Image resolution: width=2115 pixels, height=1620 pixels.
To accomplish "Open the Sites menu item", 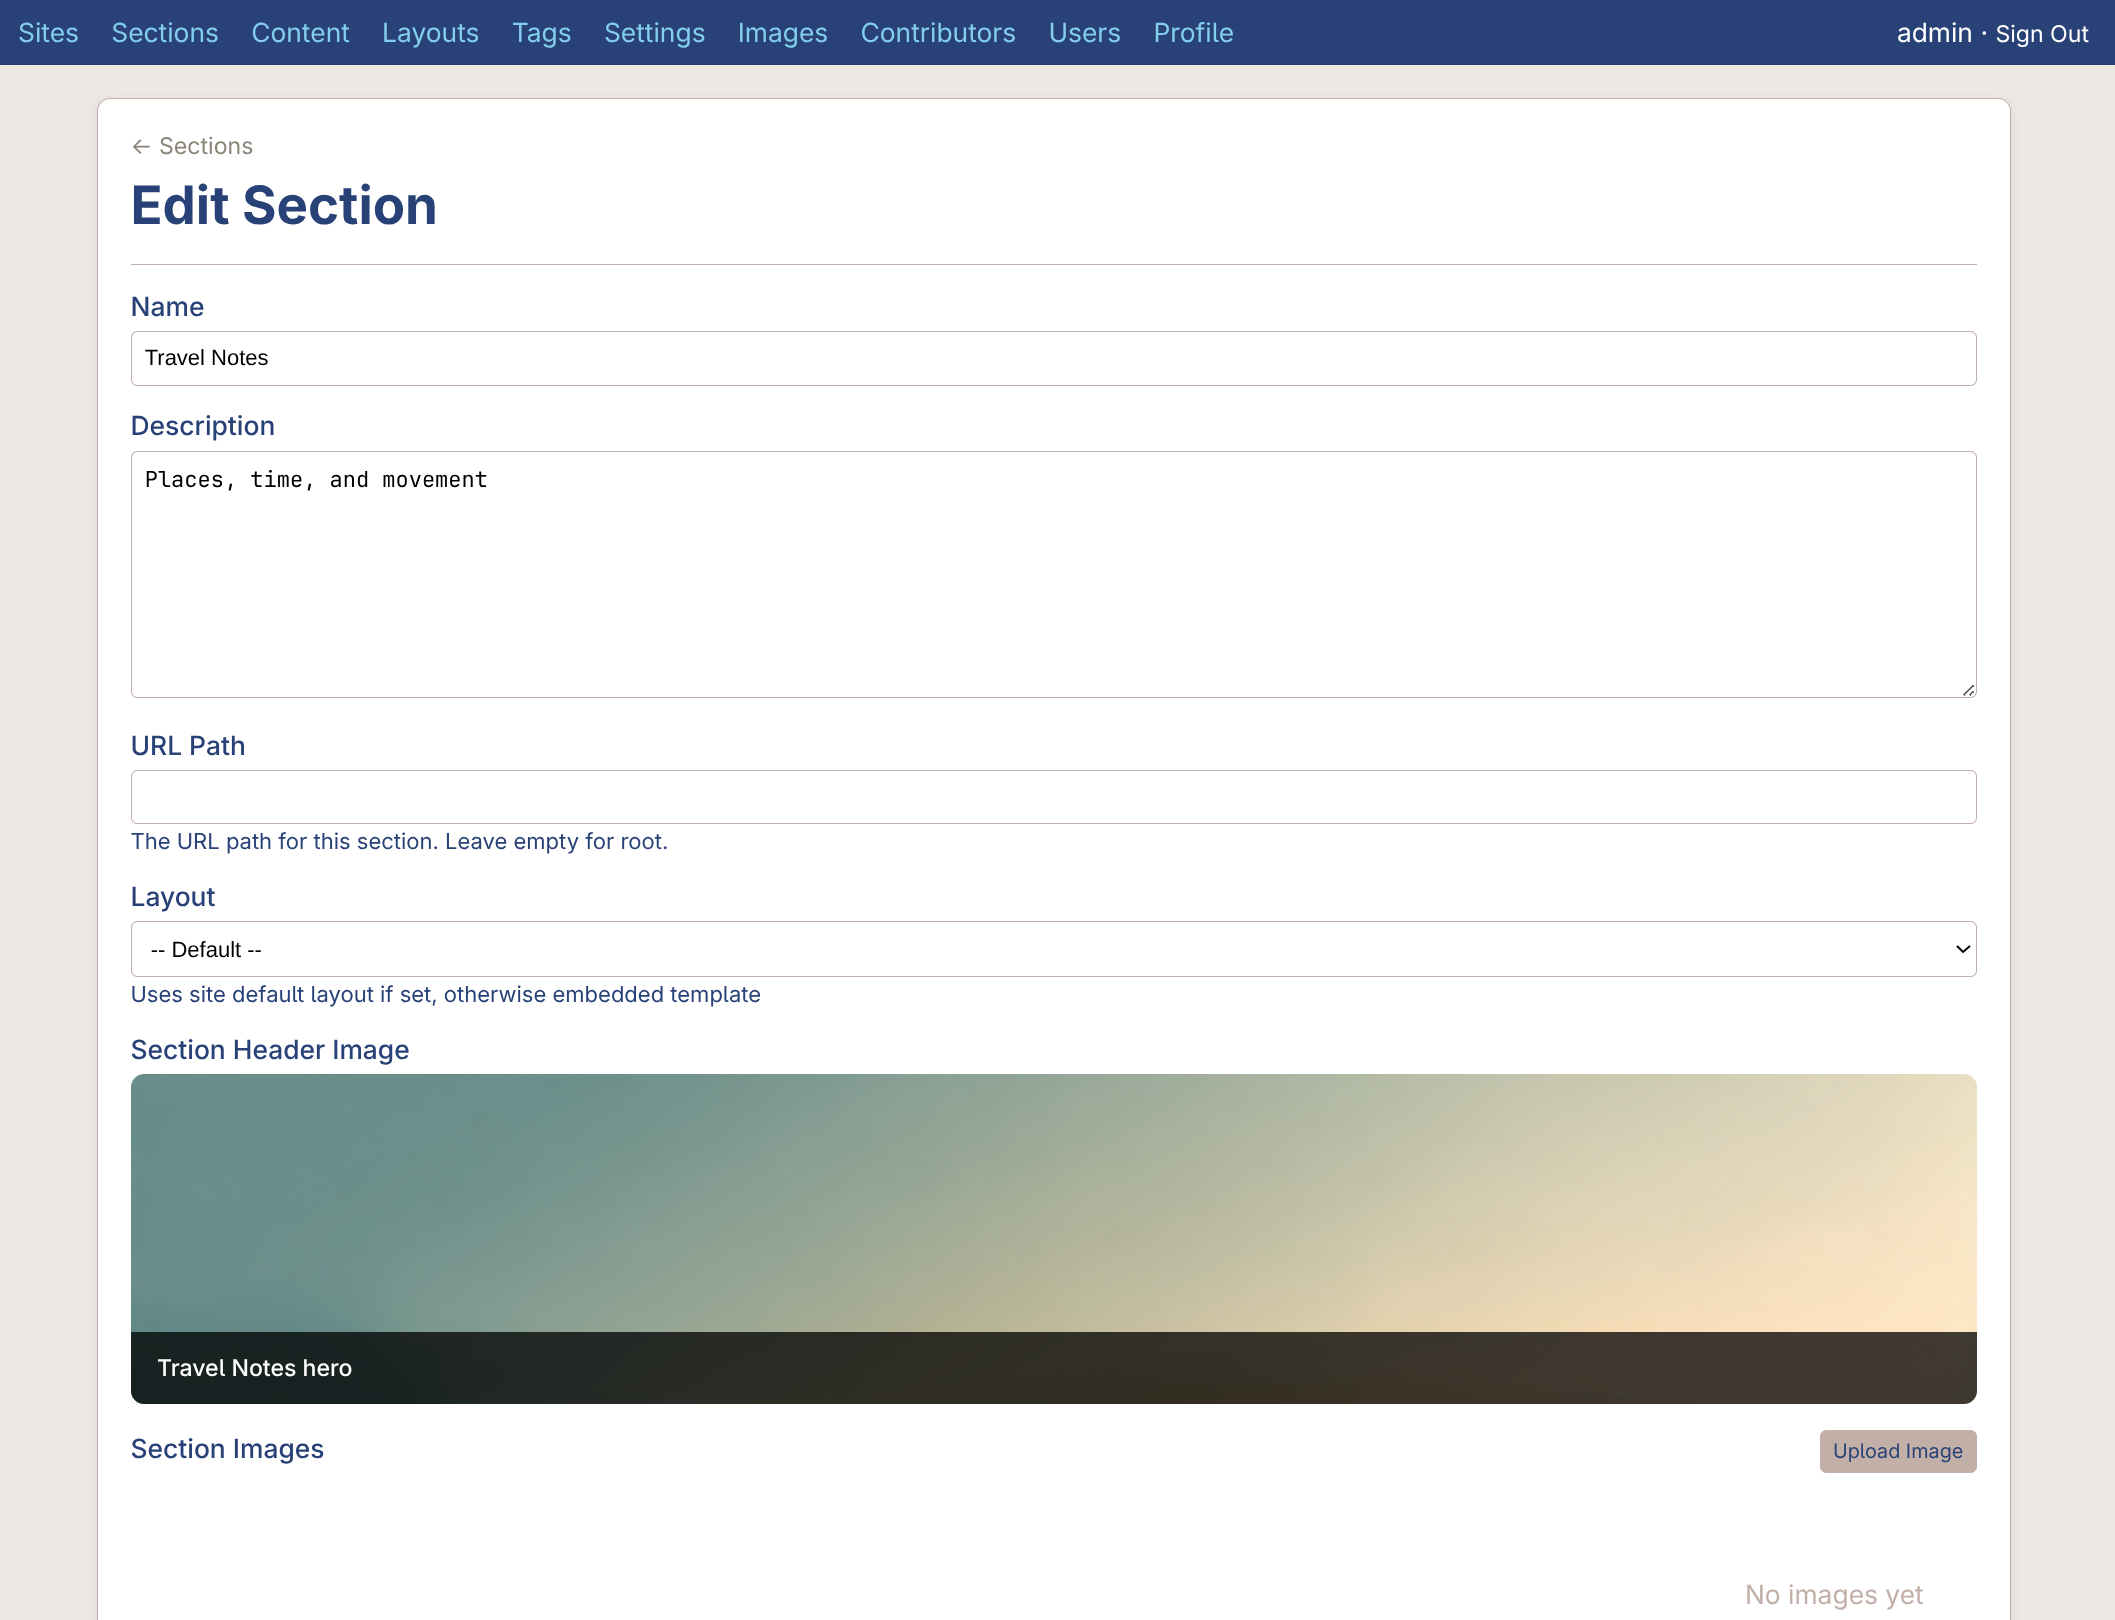I will [x=48, y=33].
